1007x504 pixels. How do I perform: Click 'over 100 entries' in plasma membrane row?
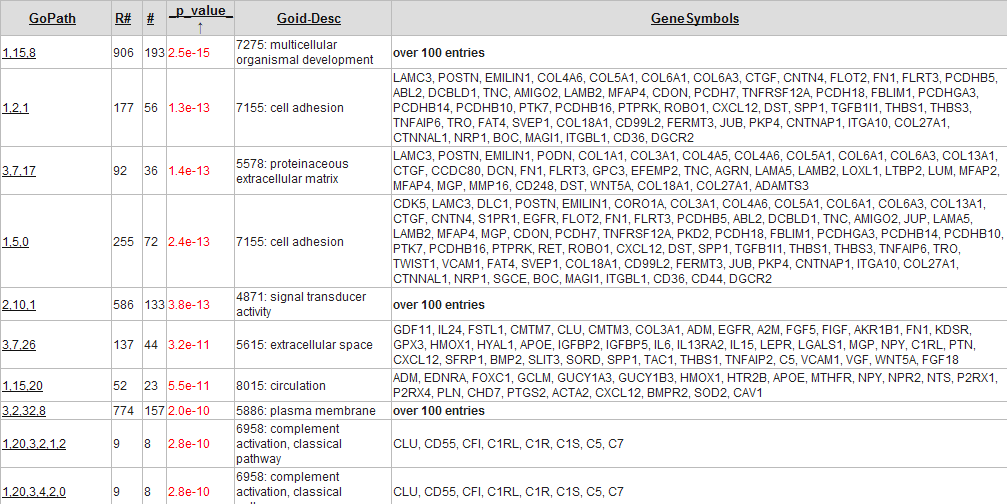click(439, 411)
